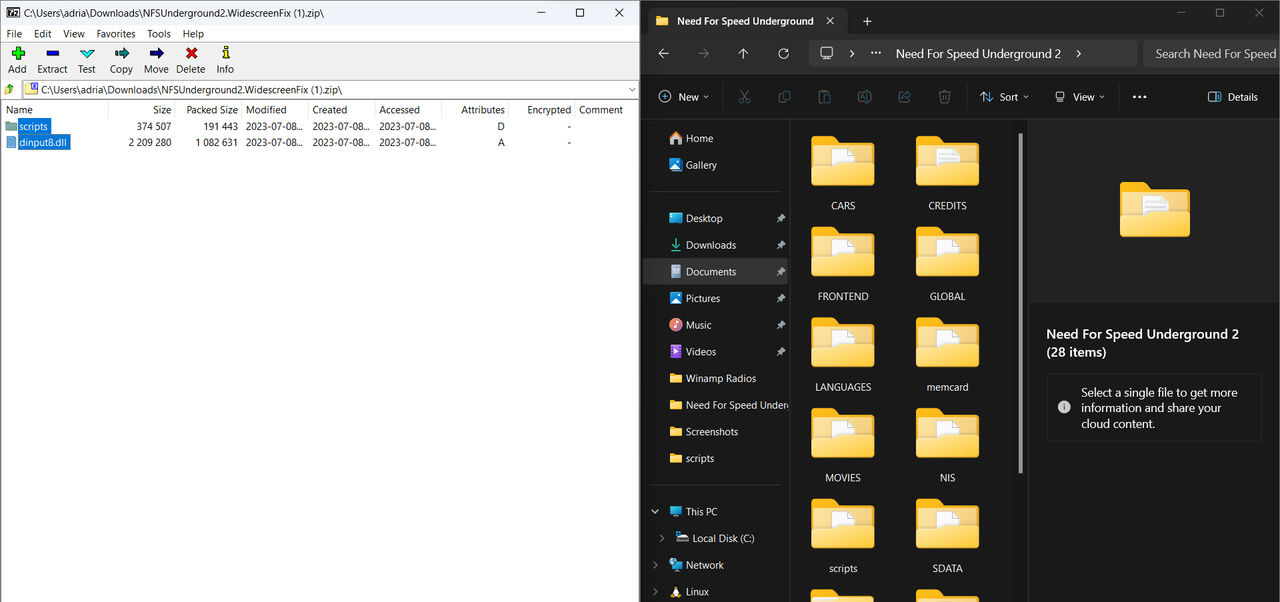Open the Favorites menu in 7-Zip
The width and height of the screenshot is (1280, 602).
tap(116, 34)
